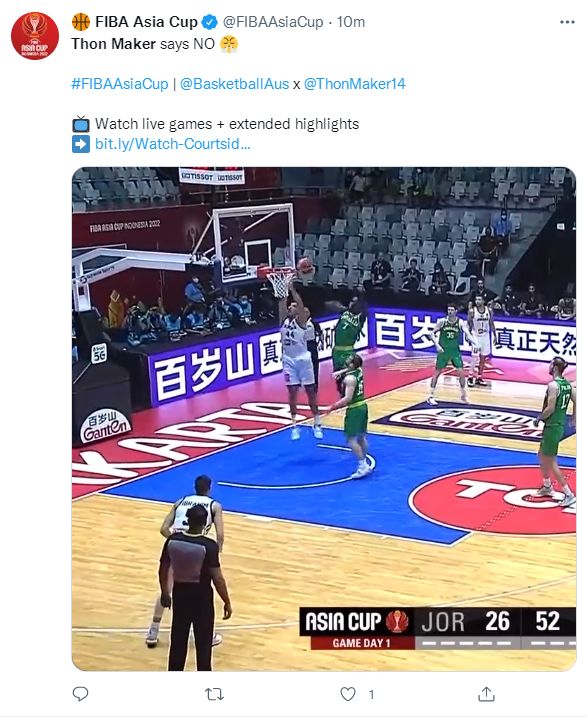The width and height of the screenshot is (587, 718).
Task: Open the FIBA Asia Cup profile avatar
Action: [35, 36]
